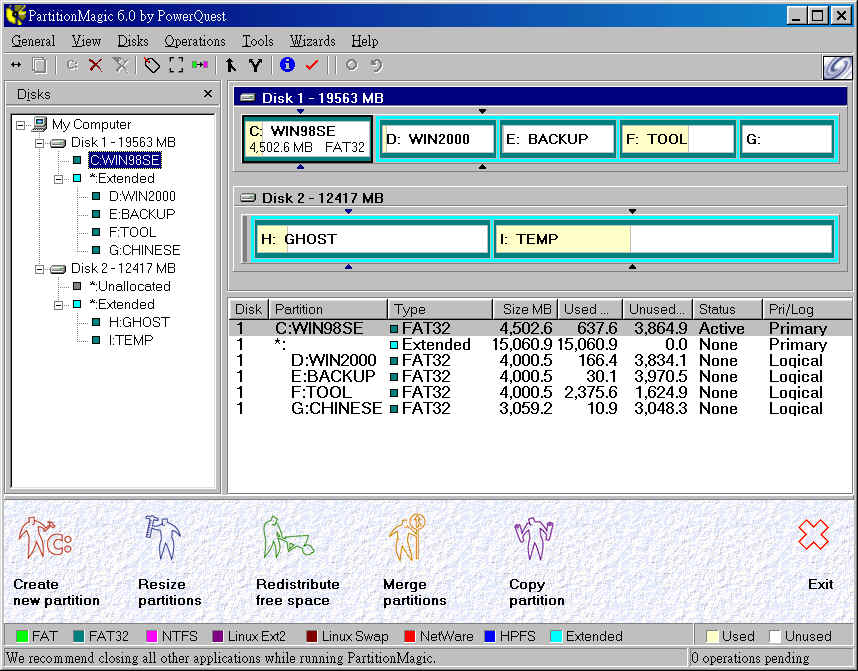Collapse the My Computer tree node

[21, 125]
